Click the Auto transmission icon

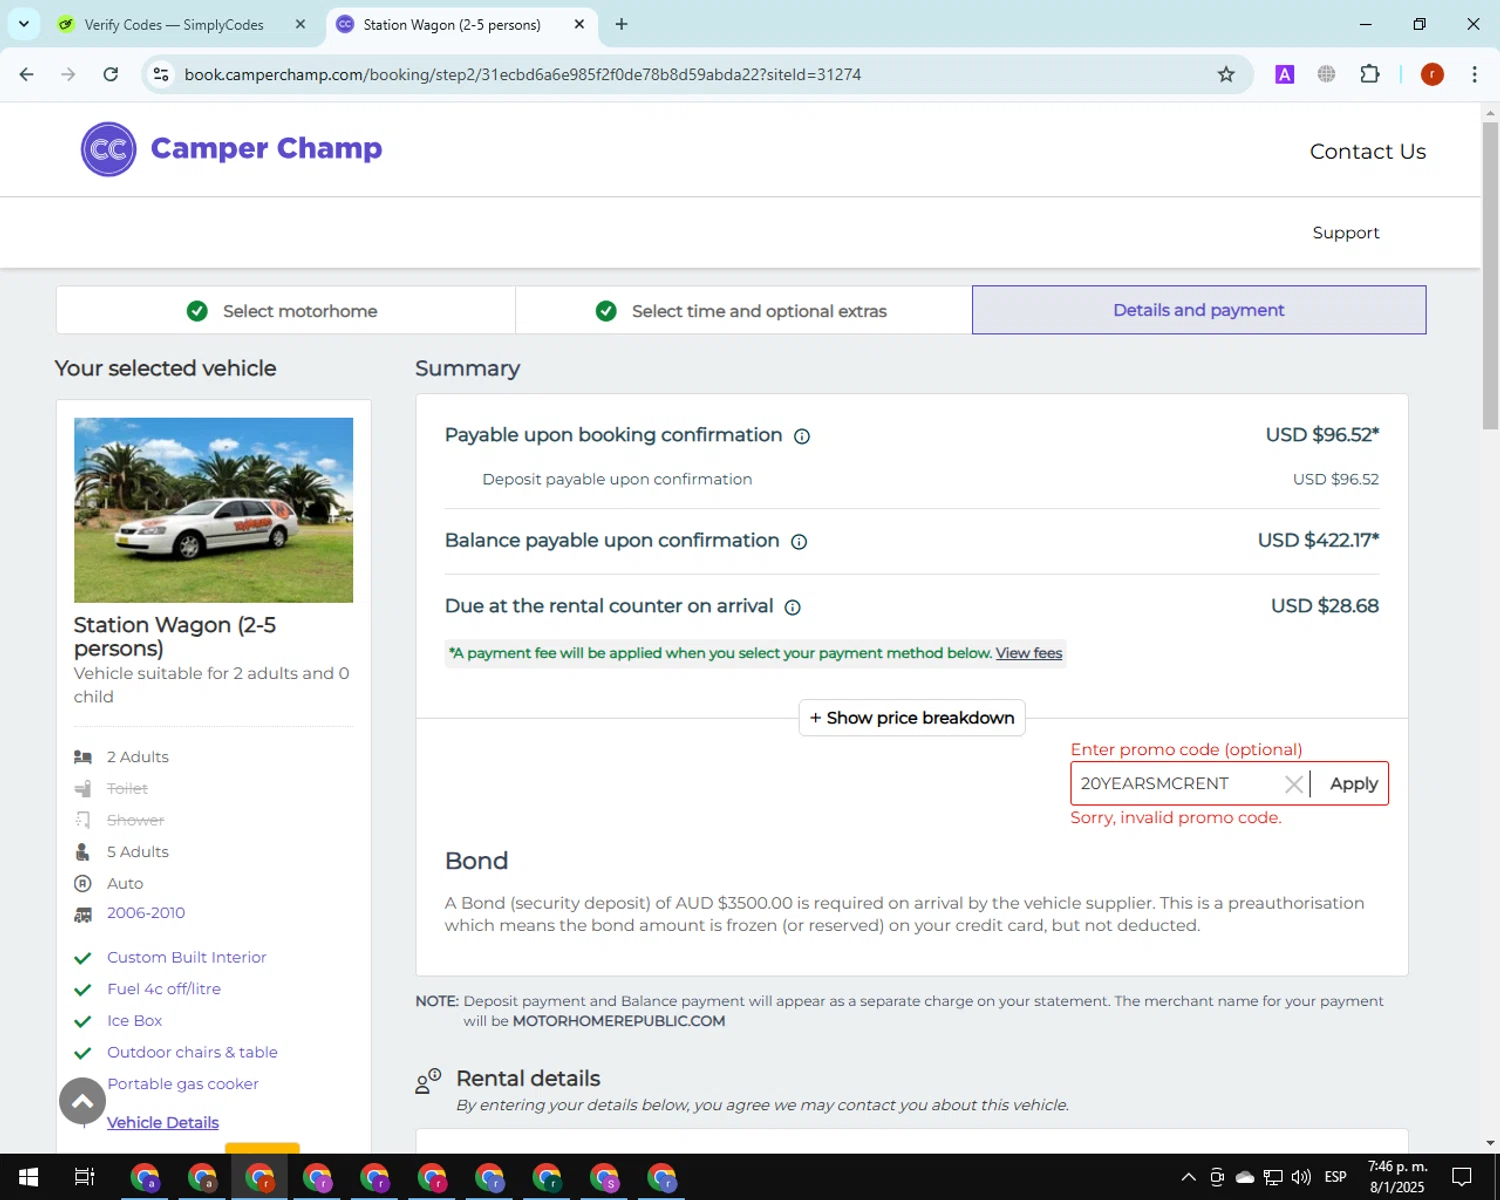[83, 883]
